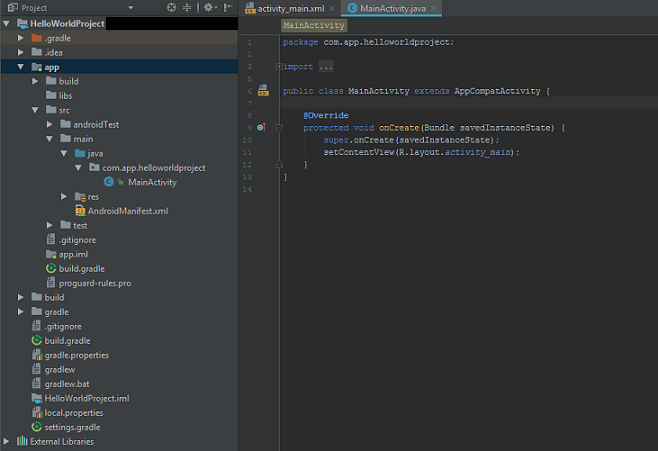Collapse the app module folder
The height and width of the screenshot is (451, 658).
point(22,67)
